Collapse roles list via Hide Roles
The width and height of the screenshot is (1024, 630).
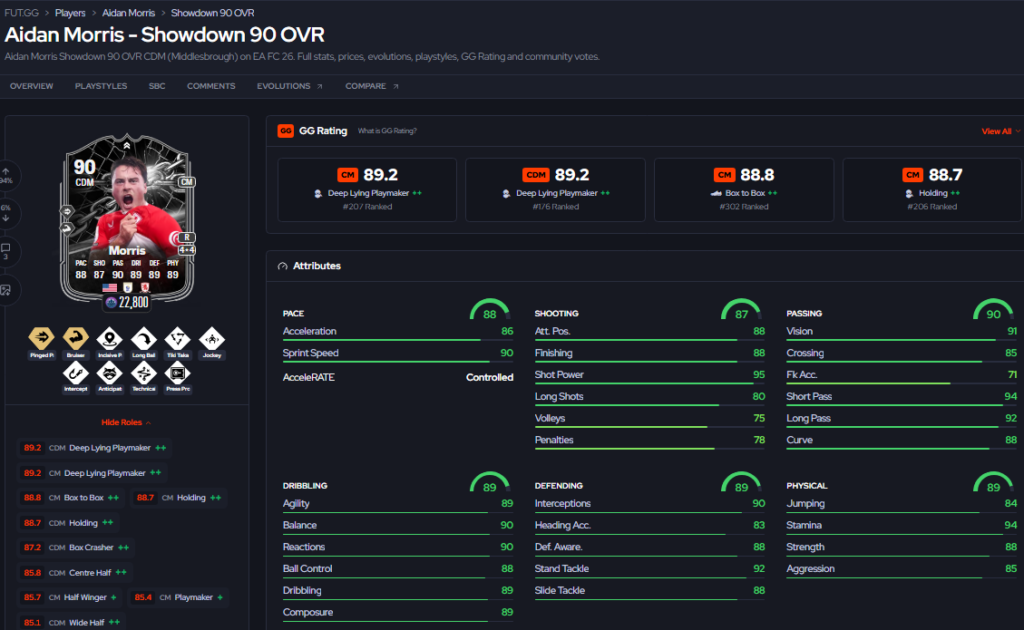pos(126,422)
